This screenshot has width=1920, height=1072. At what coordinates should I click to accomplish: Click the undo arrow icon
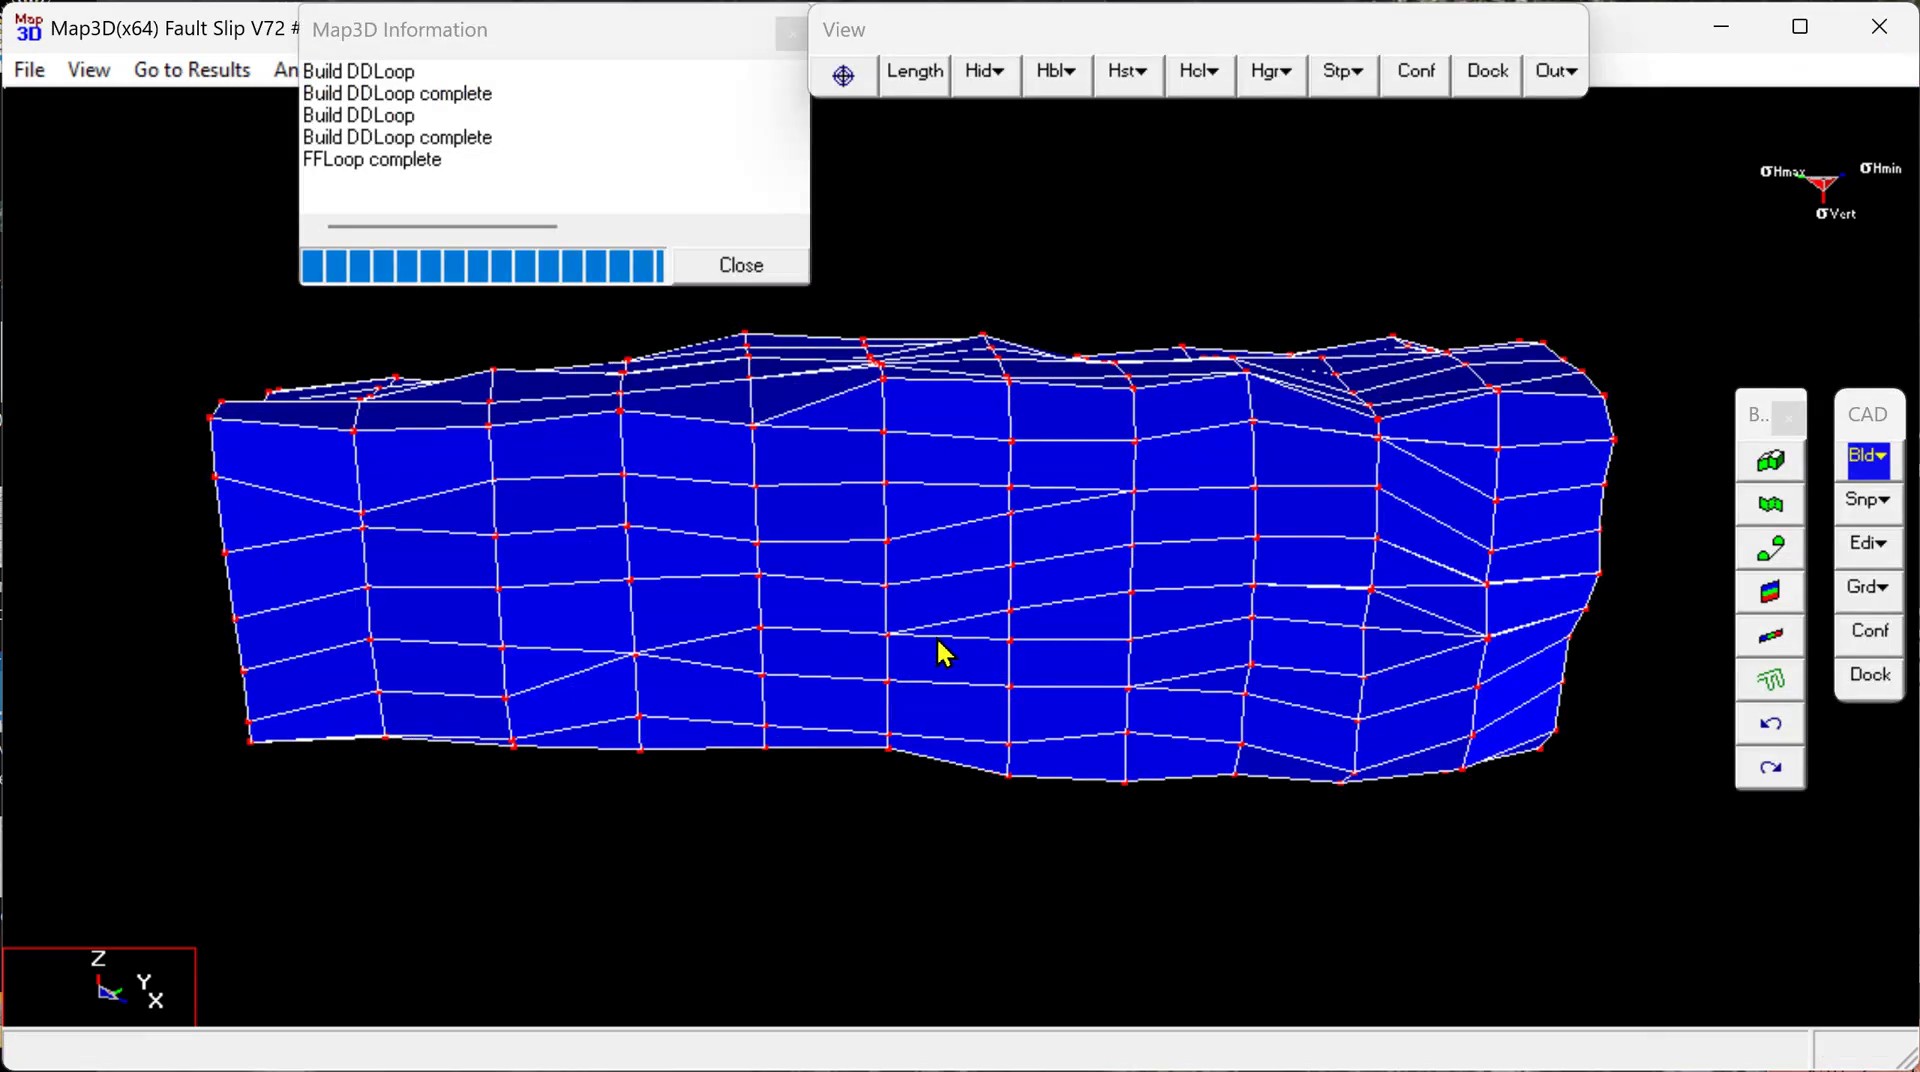click(1770, 724)
